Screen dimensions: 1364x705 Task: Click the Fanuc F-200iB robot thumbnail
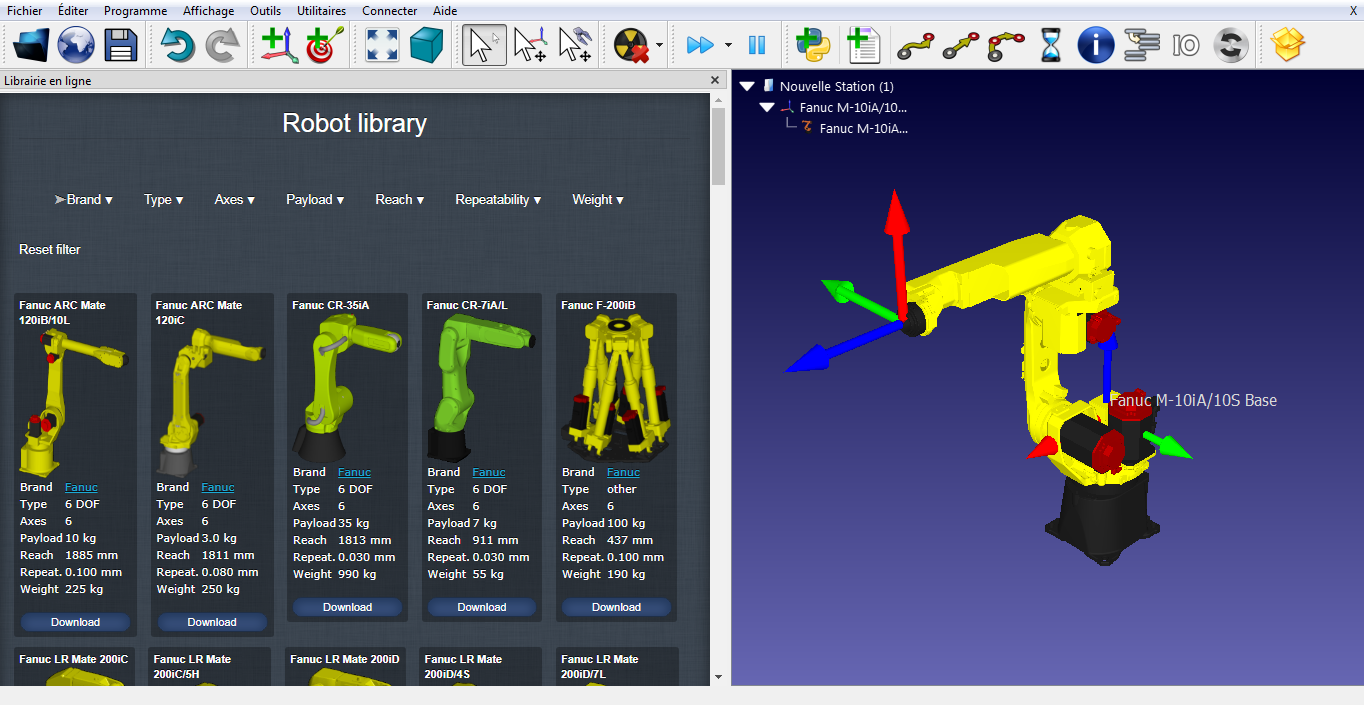[616, 387]
